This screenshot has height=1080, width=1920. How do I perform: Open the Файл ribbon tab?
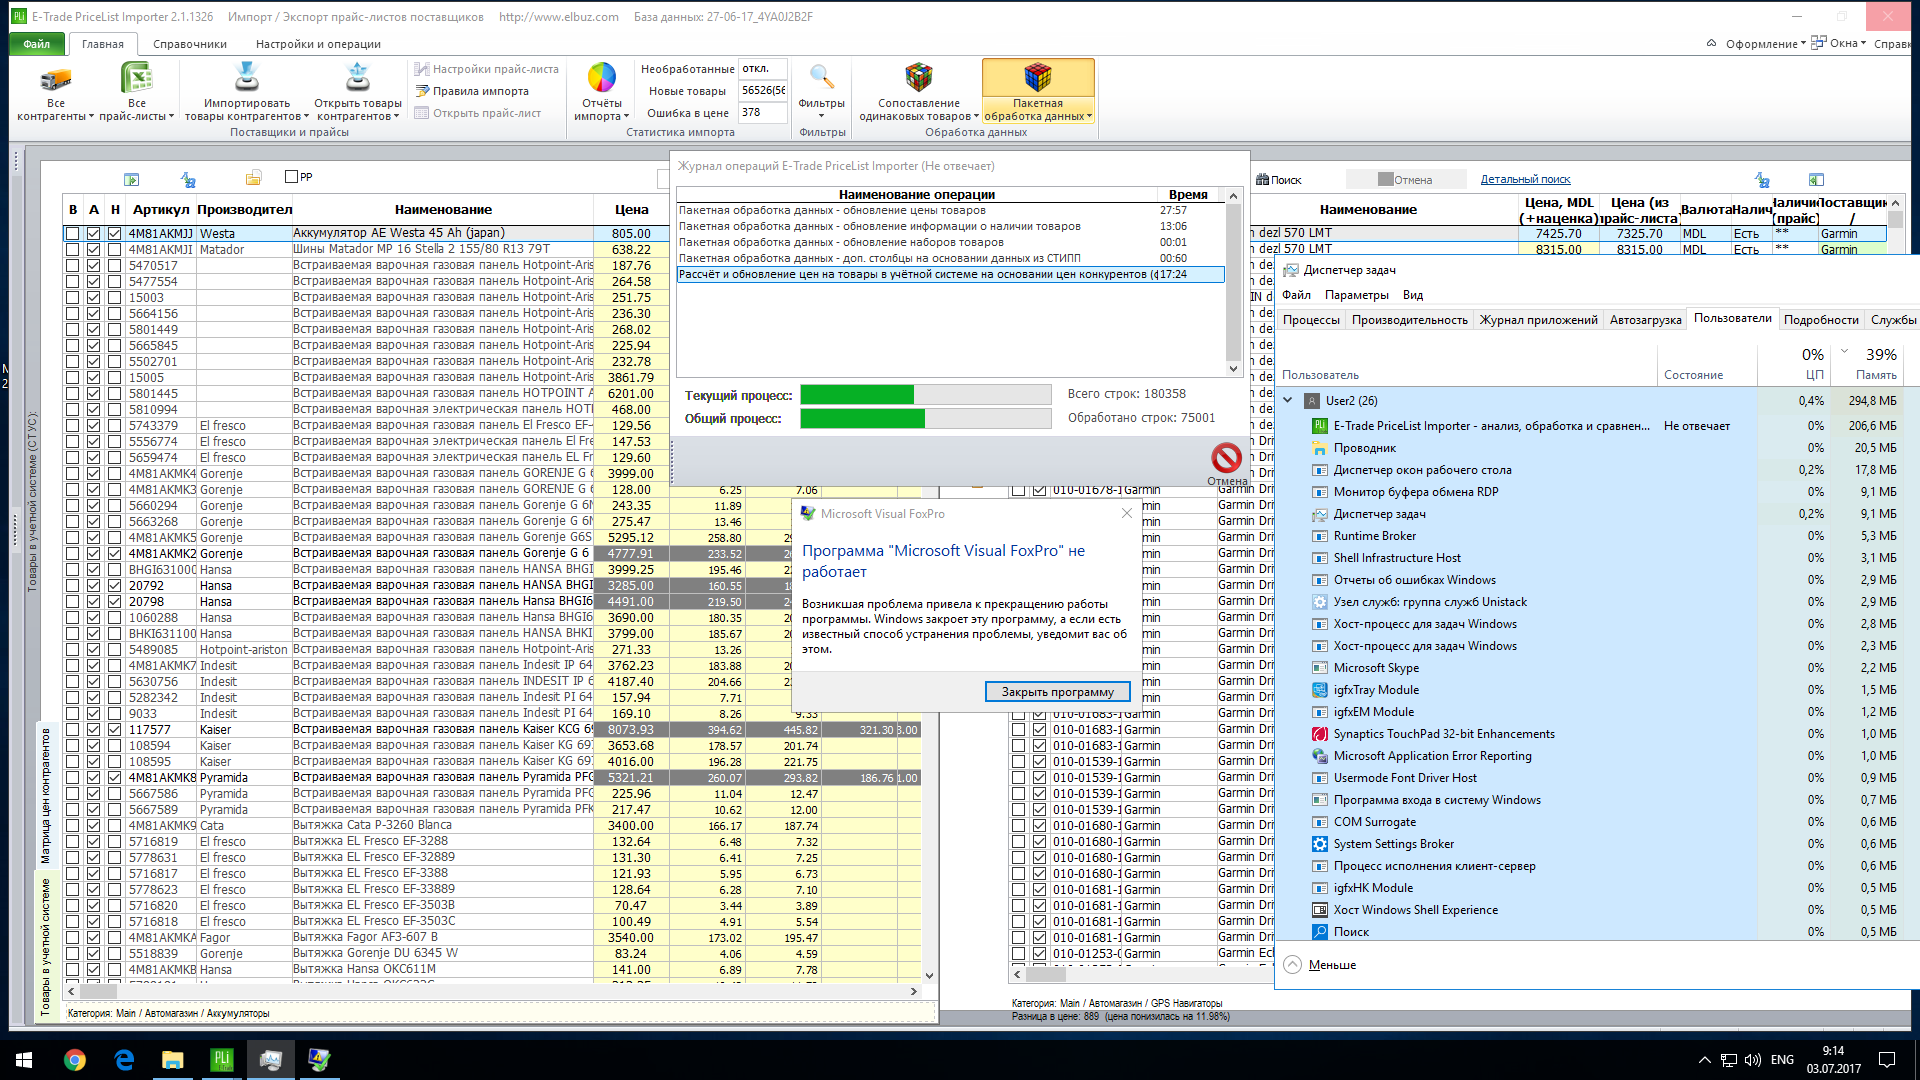pos(37,44)
